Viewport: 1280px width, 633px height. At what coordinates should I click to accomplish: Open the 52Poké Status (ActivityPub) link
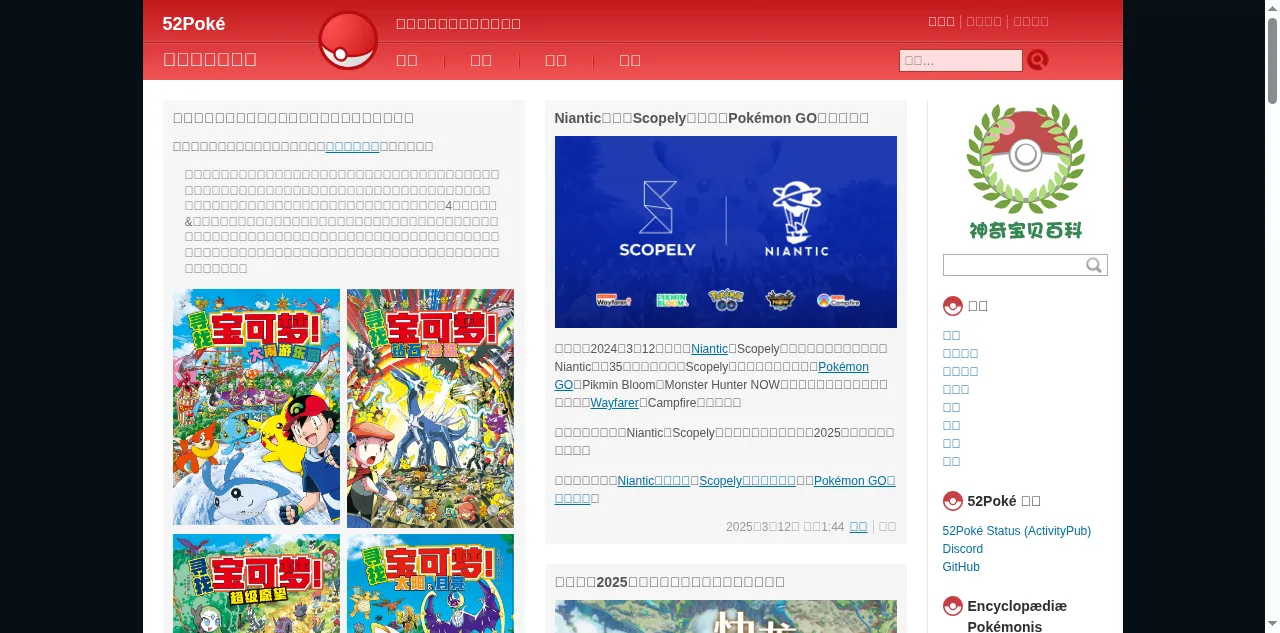point(1016,531)
